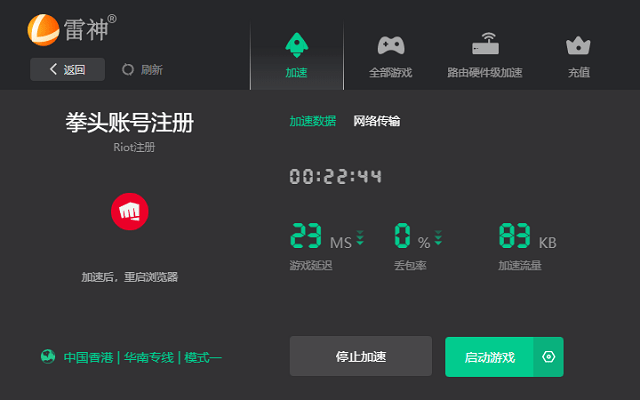Click the globe icon beside 中国香港
The image size is (640, 400).
pos(47,356)
